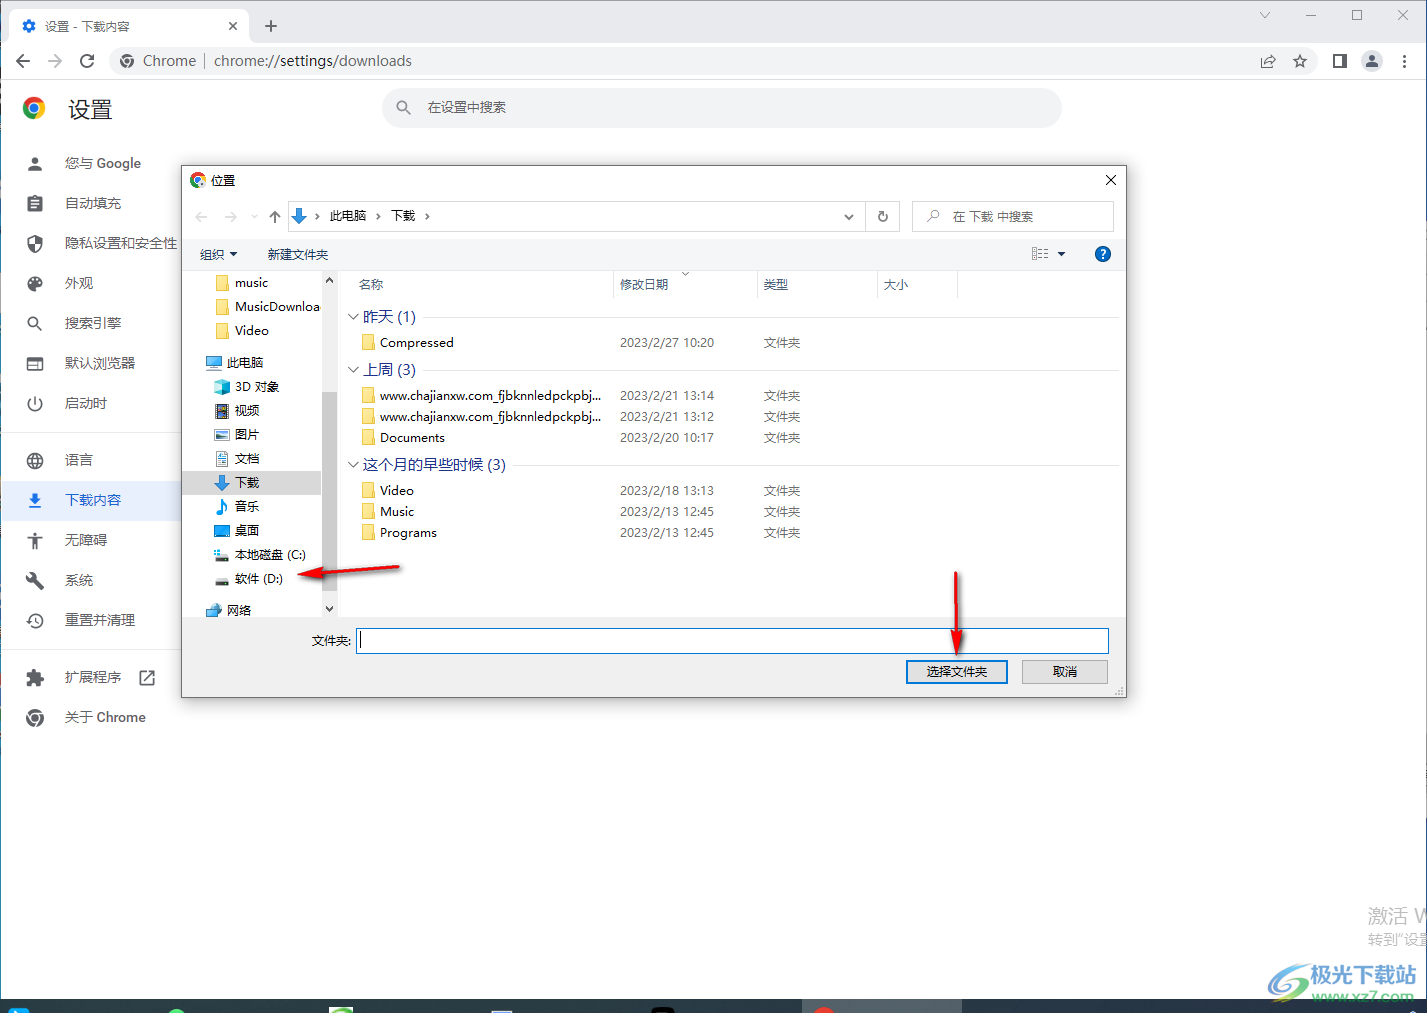Choose 软件 (D:) drive
Image resolution: width=1427 pixels, height=1013 pixels.
pyautogui.click(x=249, y=579)
